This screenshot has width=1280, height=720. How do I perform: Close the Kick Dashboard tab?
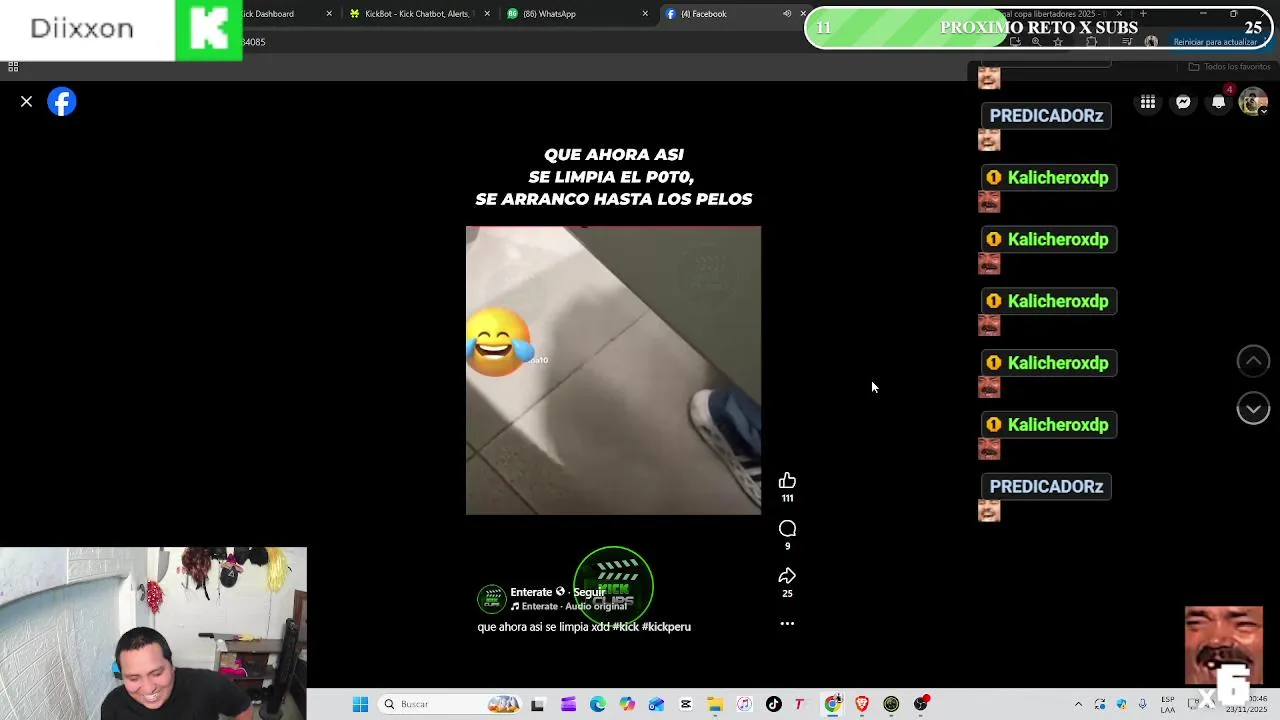[x=329, y=14]
